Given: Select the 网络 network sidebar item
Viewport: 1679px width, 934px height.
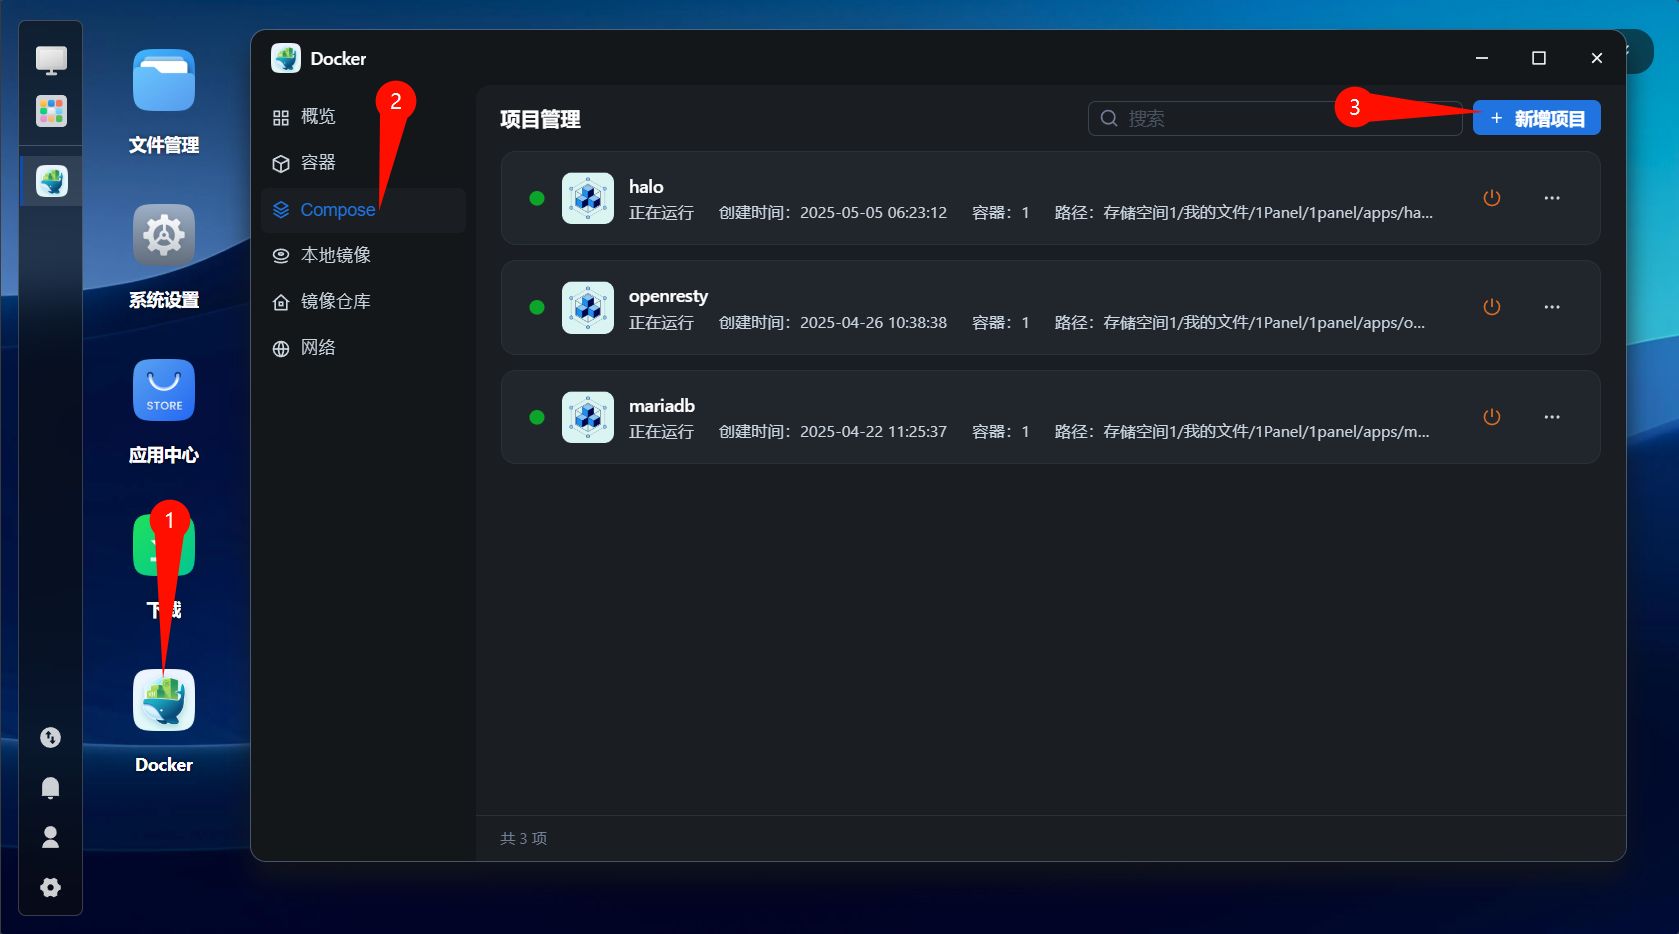Looking at the screenshot, I should coord(318,348).
